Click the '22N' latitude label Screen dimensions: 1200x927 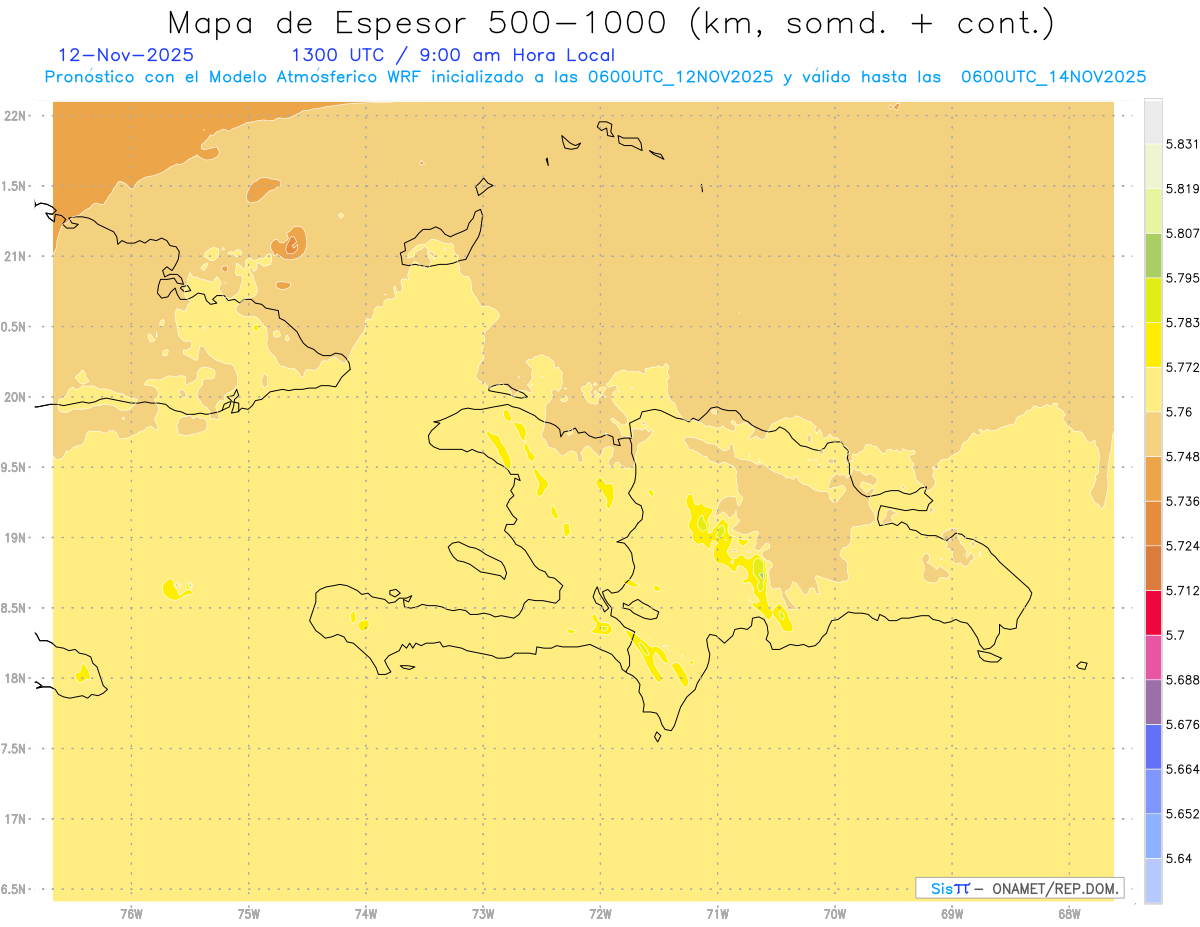click(x=15, y=116)
